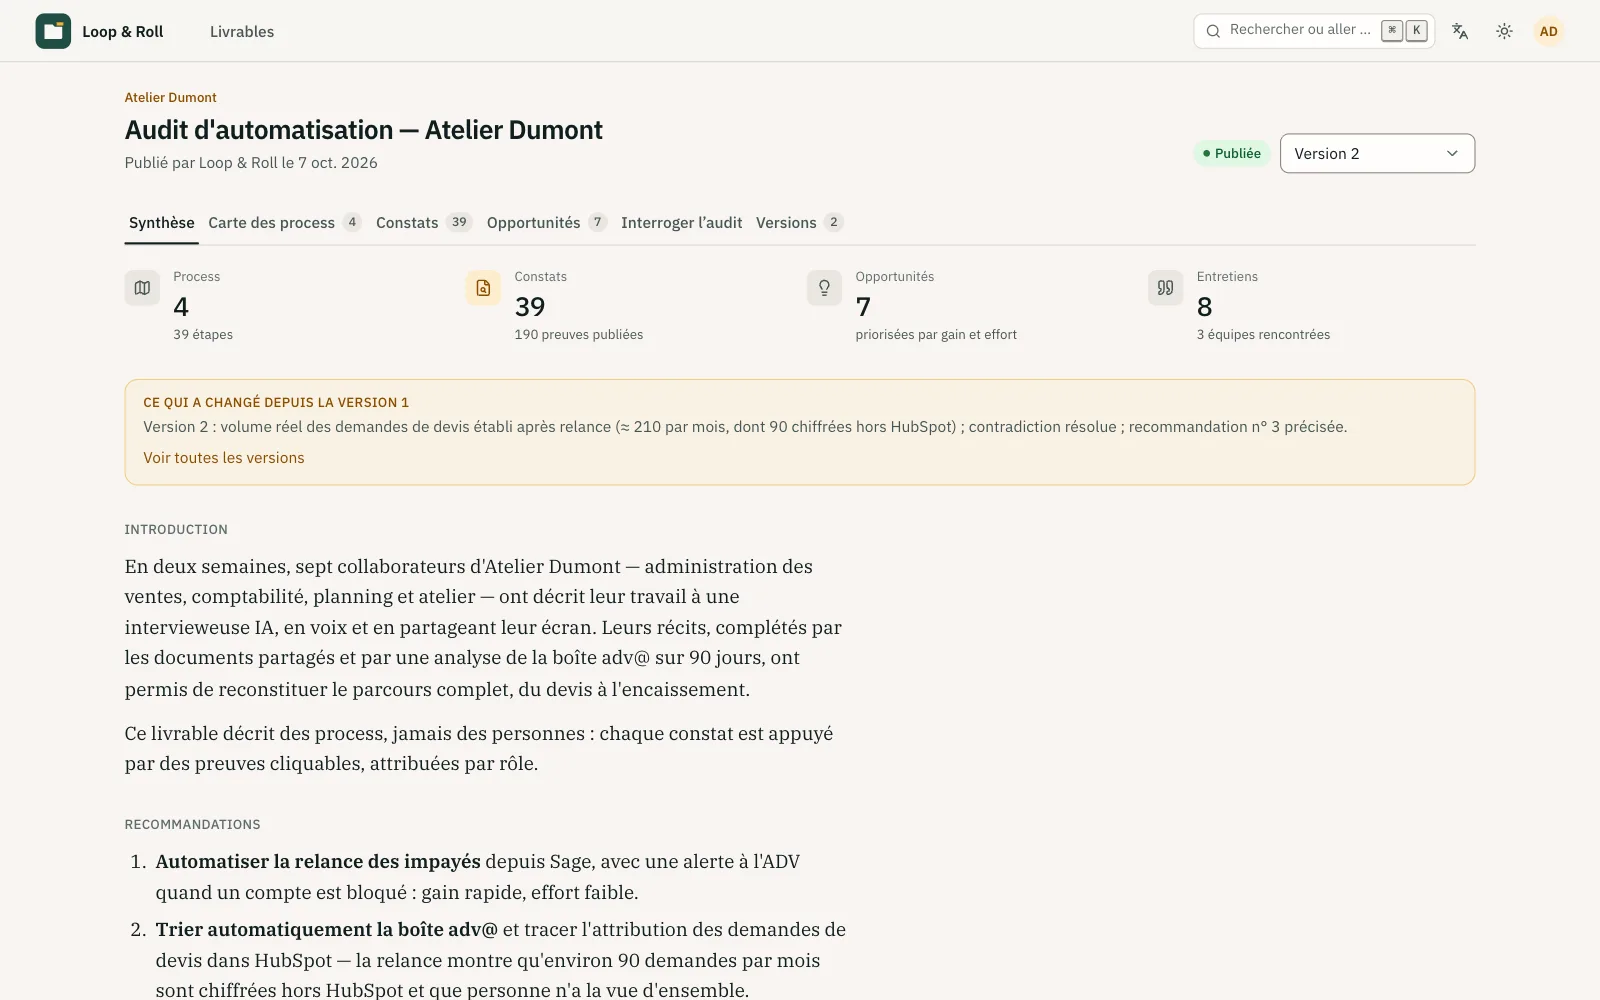This screenshot has height=1000, width=1600.
Task: Click the 3 équipes rencontrées text
Action: tap(1263, 335)
